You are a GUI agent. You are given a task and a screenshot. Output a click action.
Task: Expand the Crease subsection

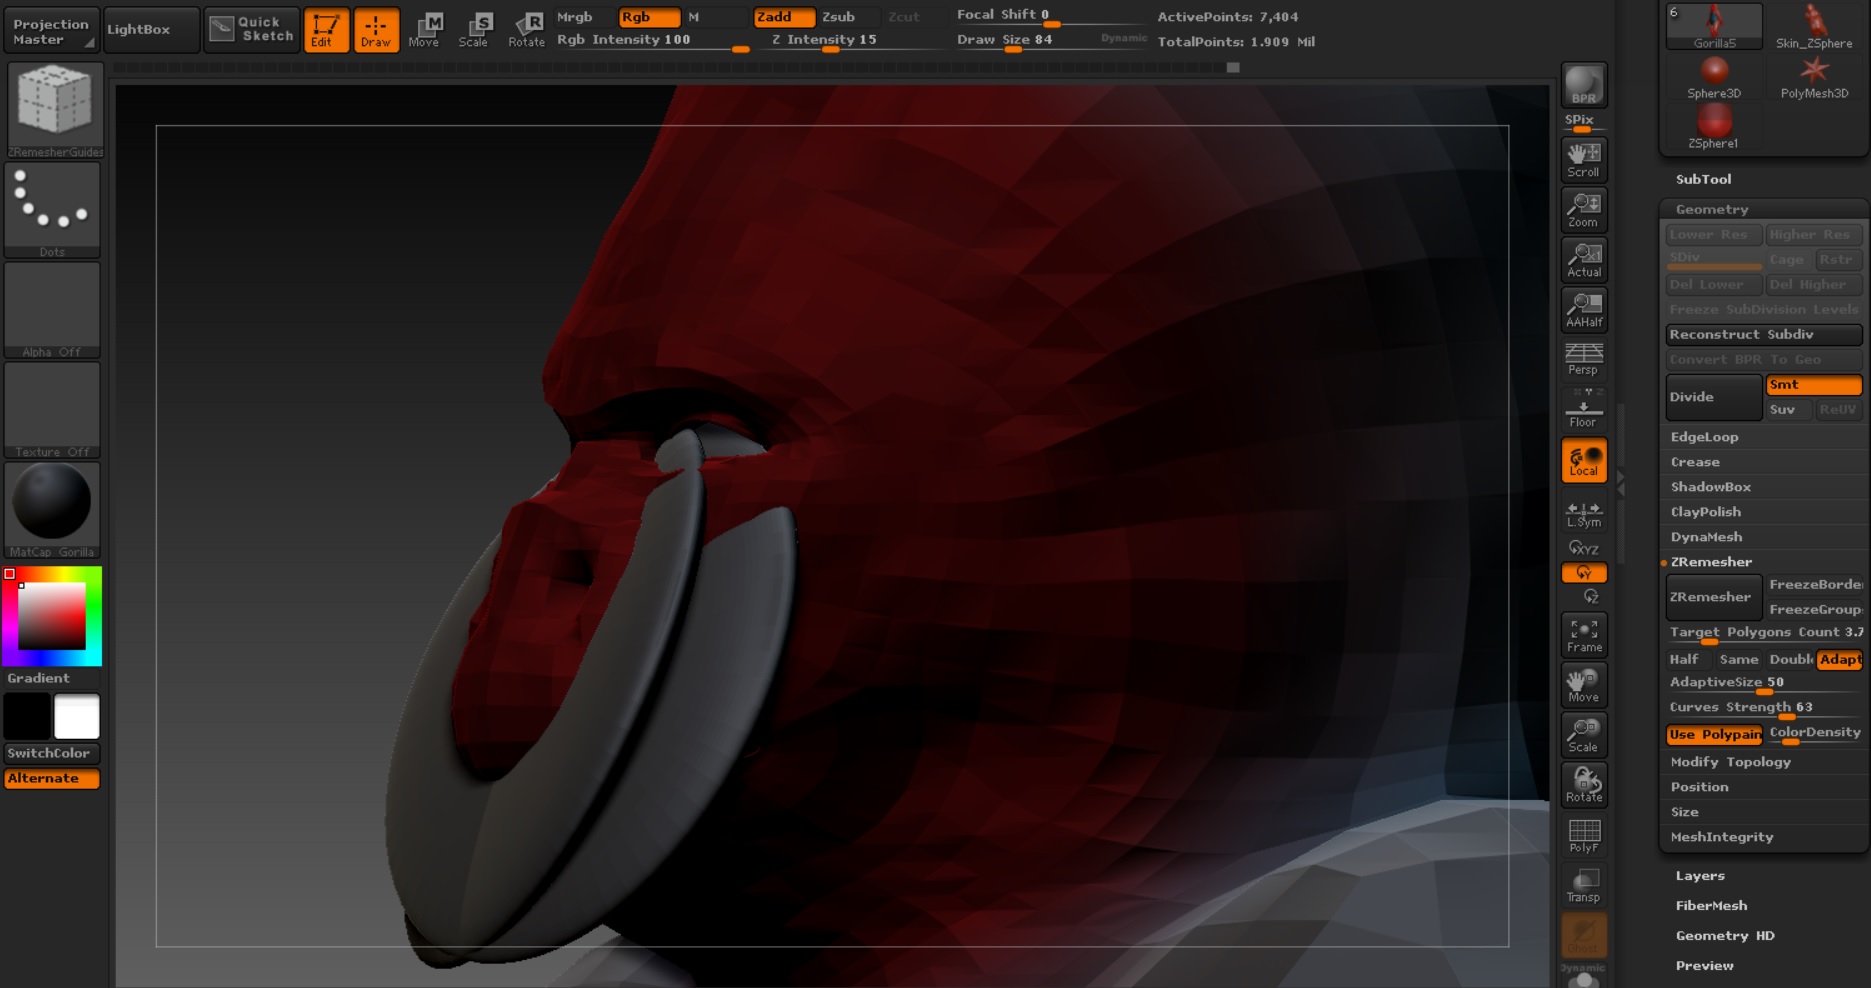[x=1695, y=462]
